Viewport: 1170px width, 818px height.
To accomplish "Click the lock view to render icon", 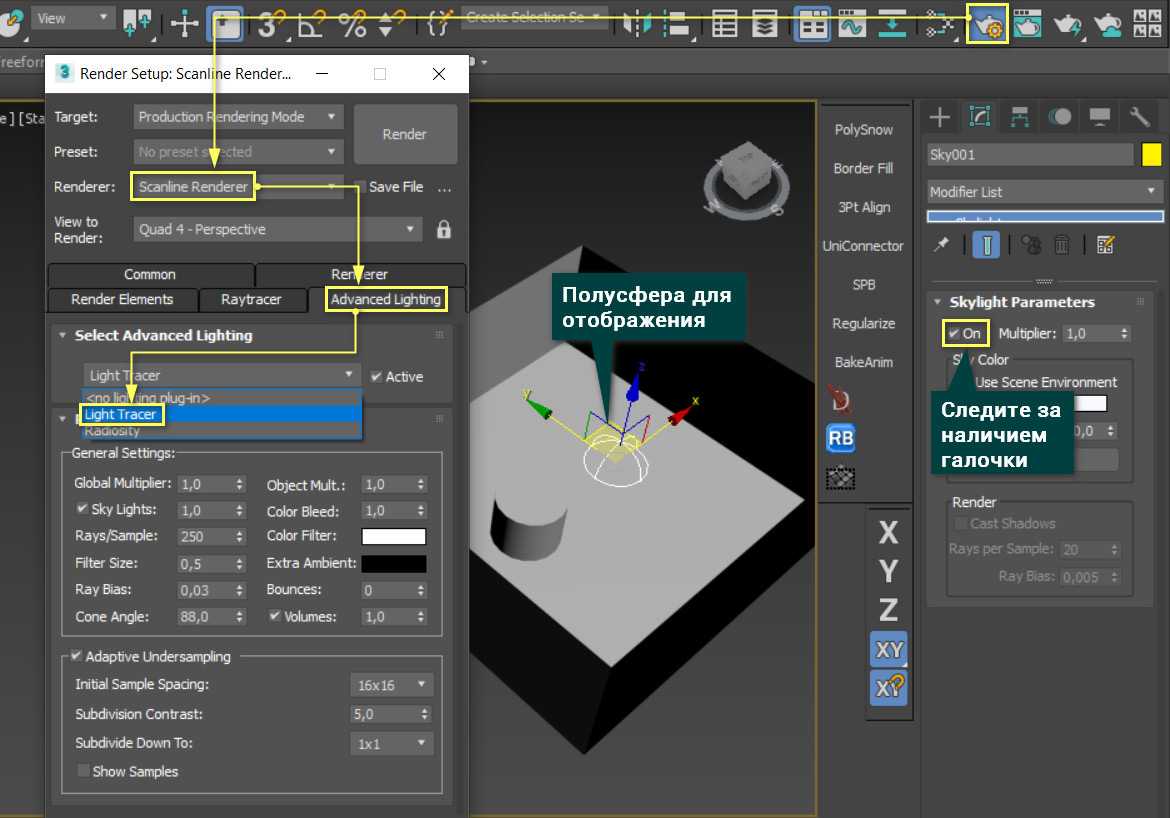I will [x=444, y=229].
